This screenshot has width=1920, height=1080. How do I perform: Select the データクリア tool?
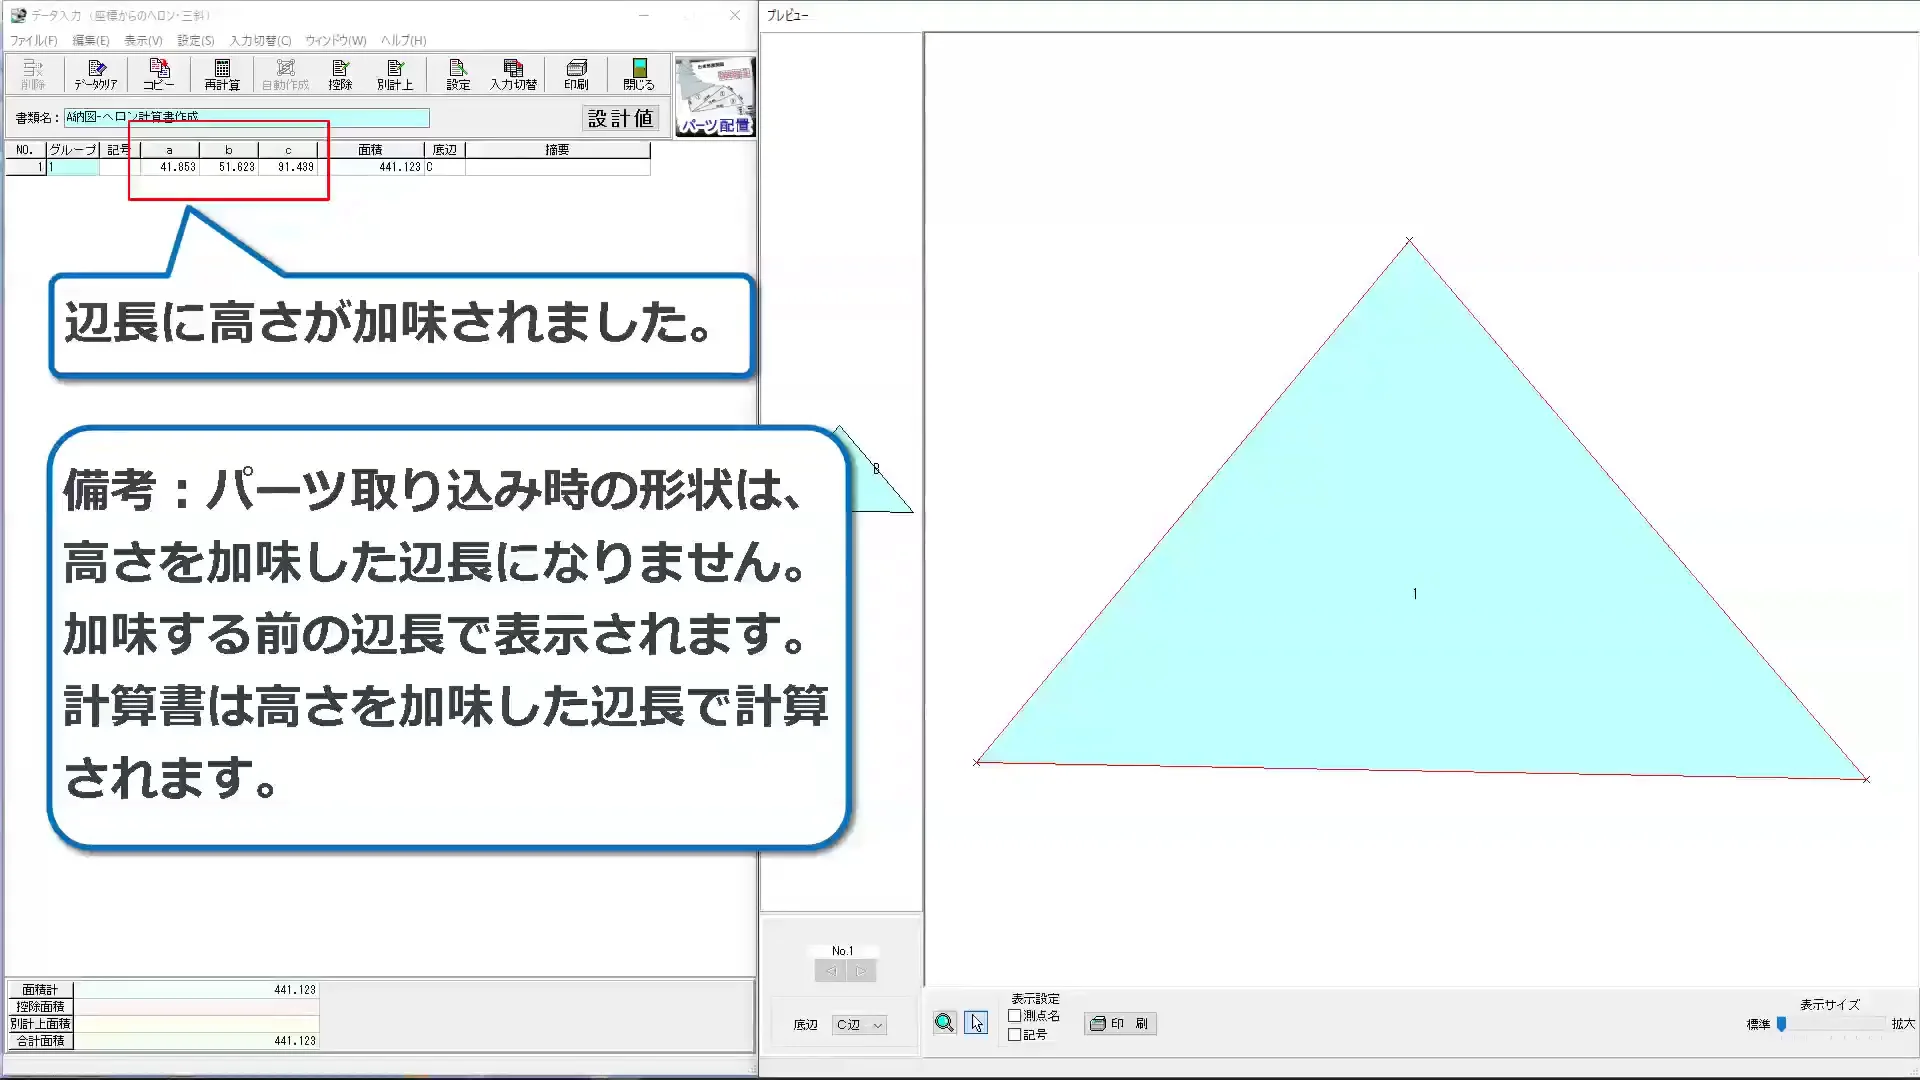96,72
